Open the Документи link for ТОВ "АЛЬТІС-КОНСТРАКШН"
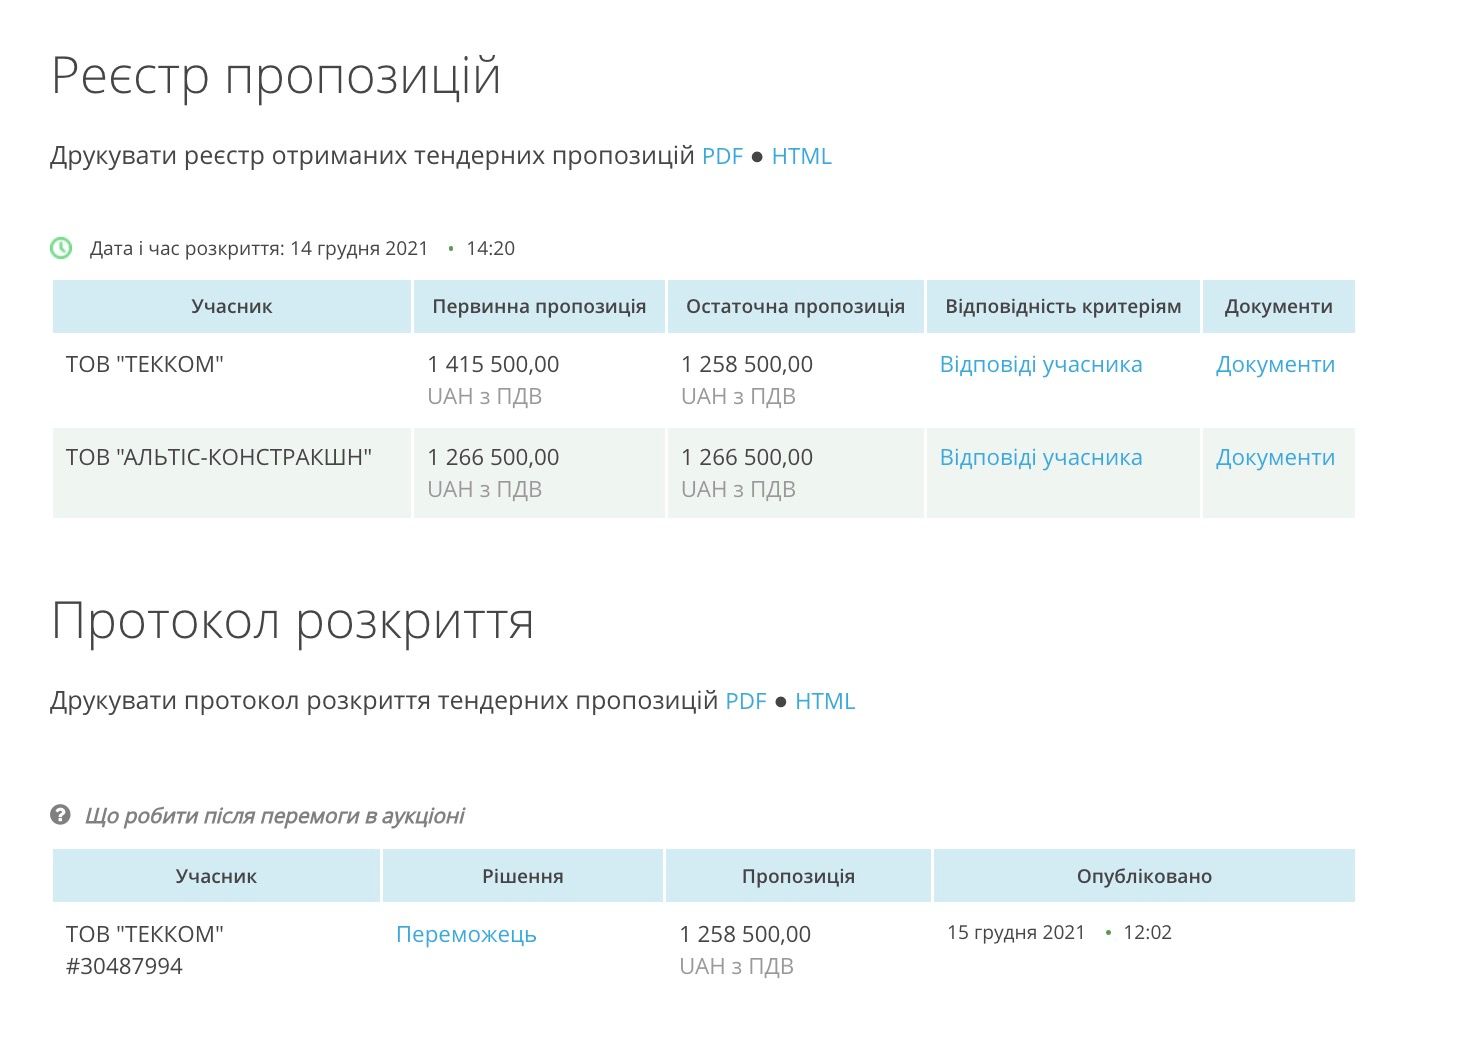 pos(1275,458)
